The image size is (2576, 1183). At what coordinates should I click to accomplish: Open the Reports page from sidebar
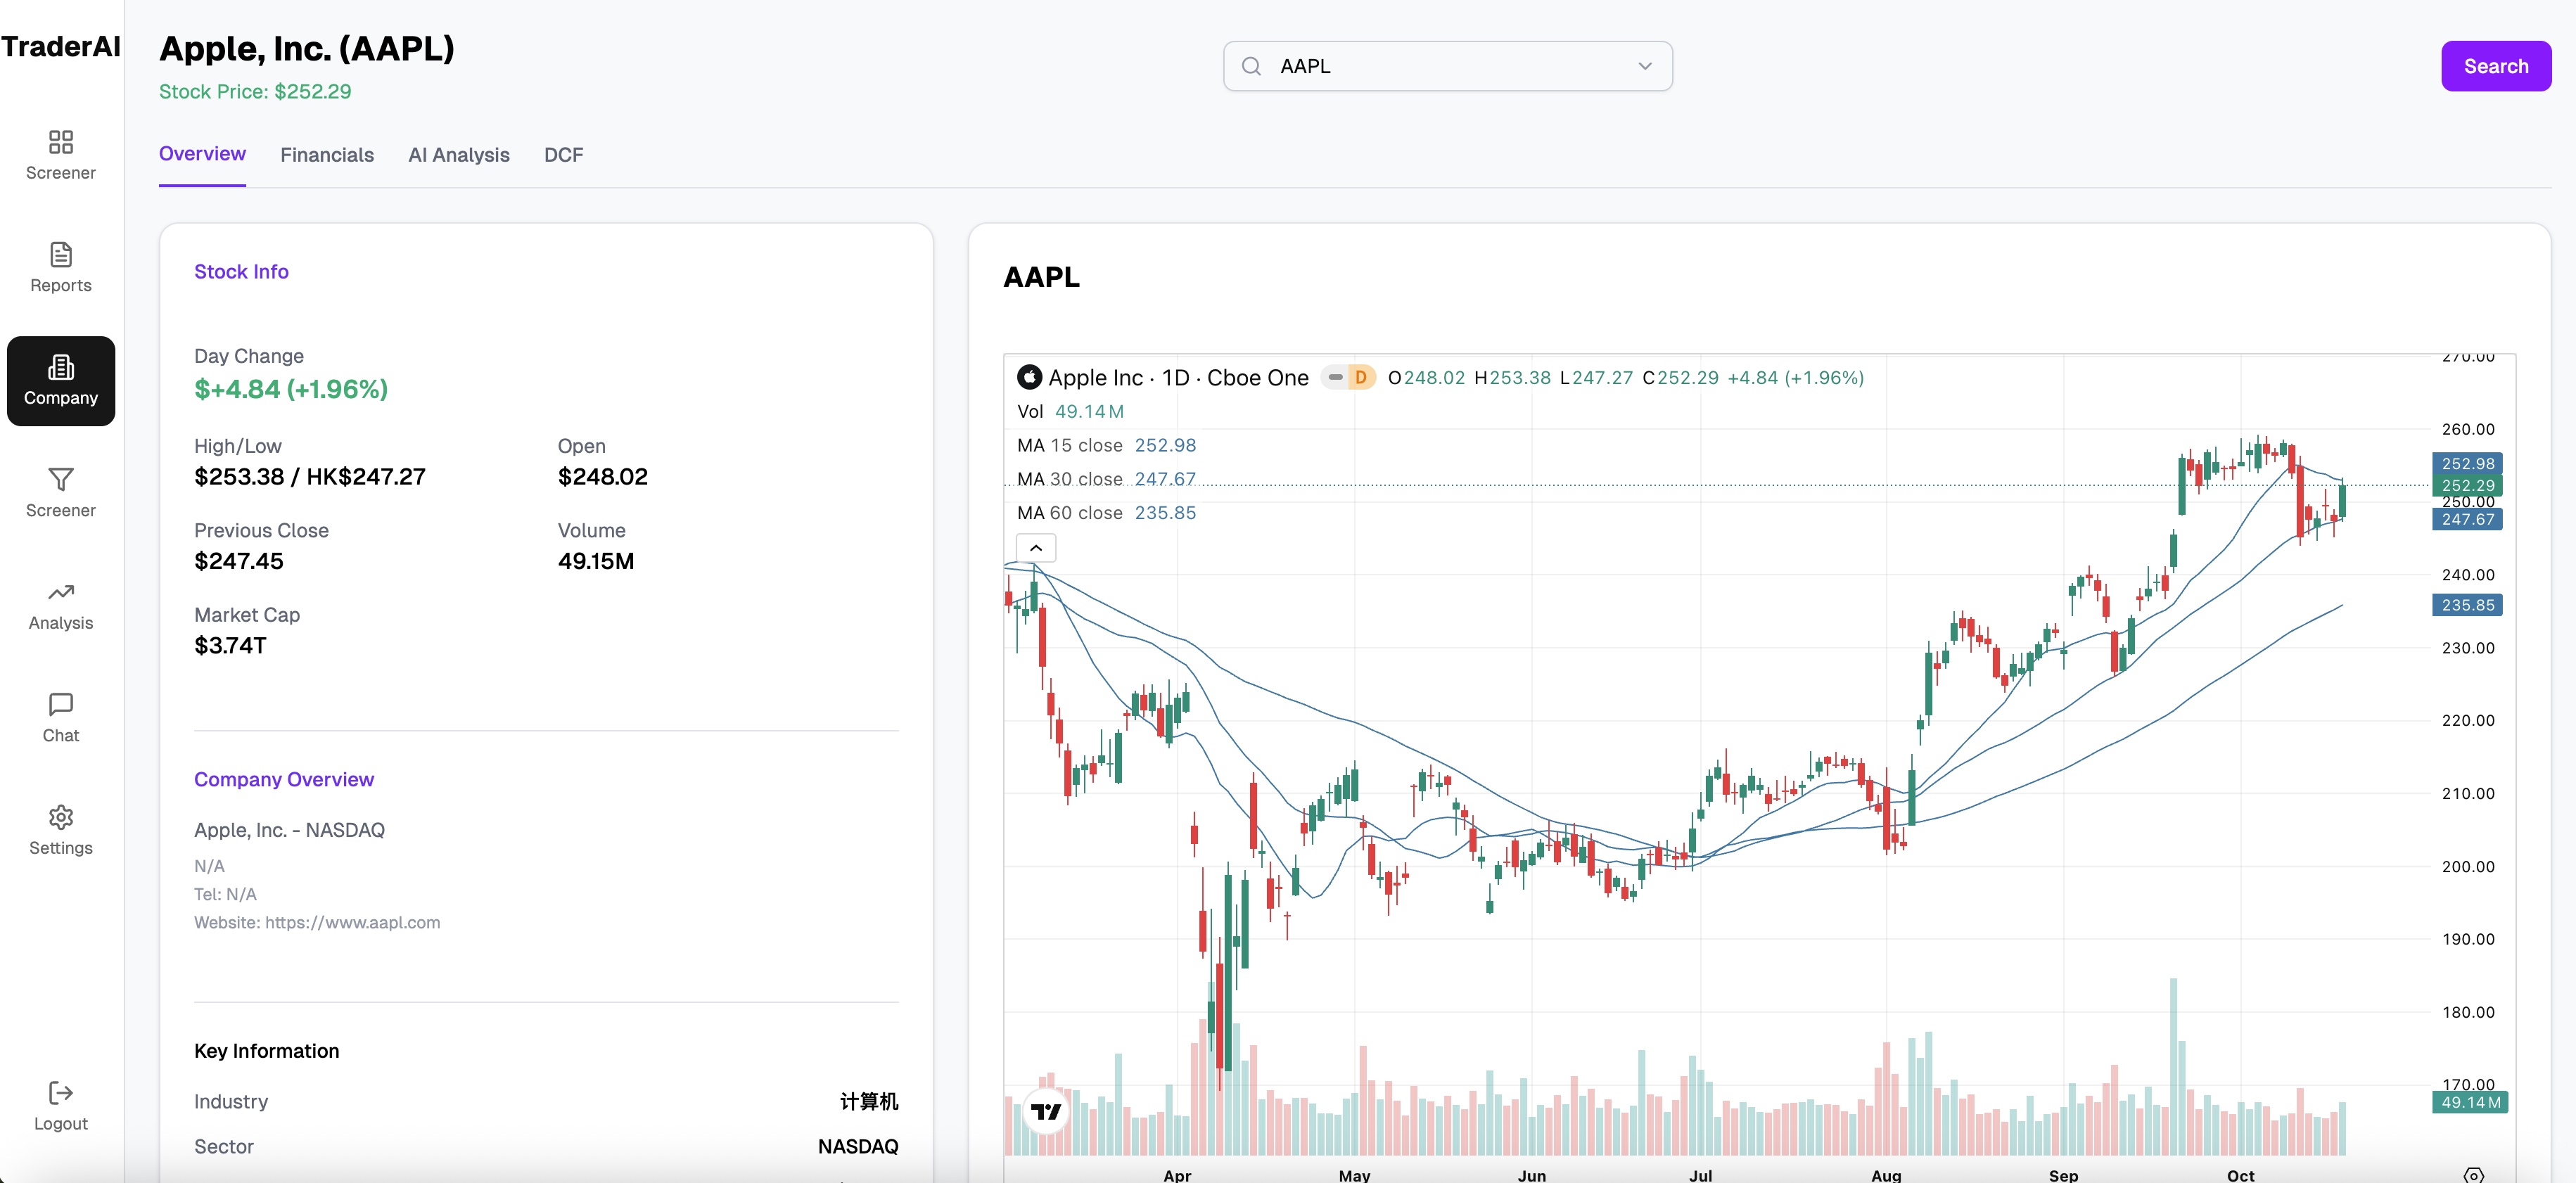pos(61,267)
